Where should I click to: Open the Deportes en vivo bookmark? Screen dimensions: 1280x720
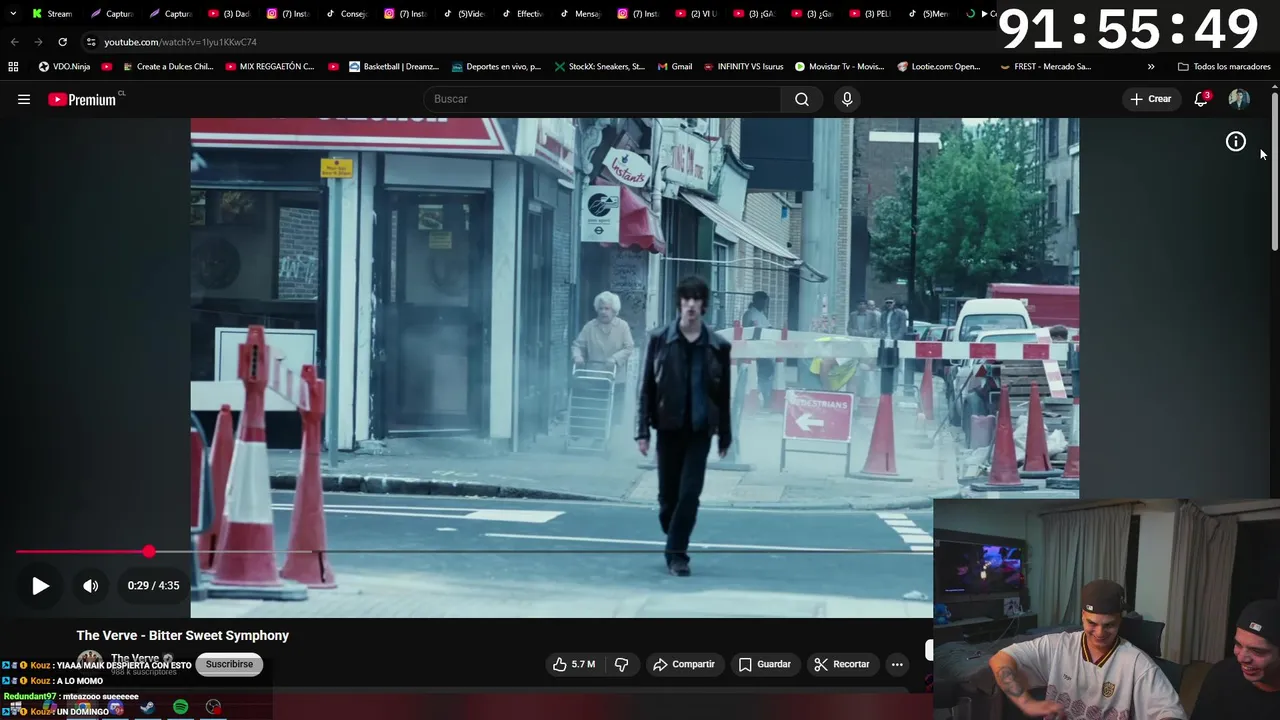(x=496, y=67)
